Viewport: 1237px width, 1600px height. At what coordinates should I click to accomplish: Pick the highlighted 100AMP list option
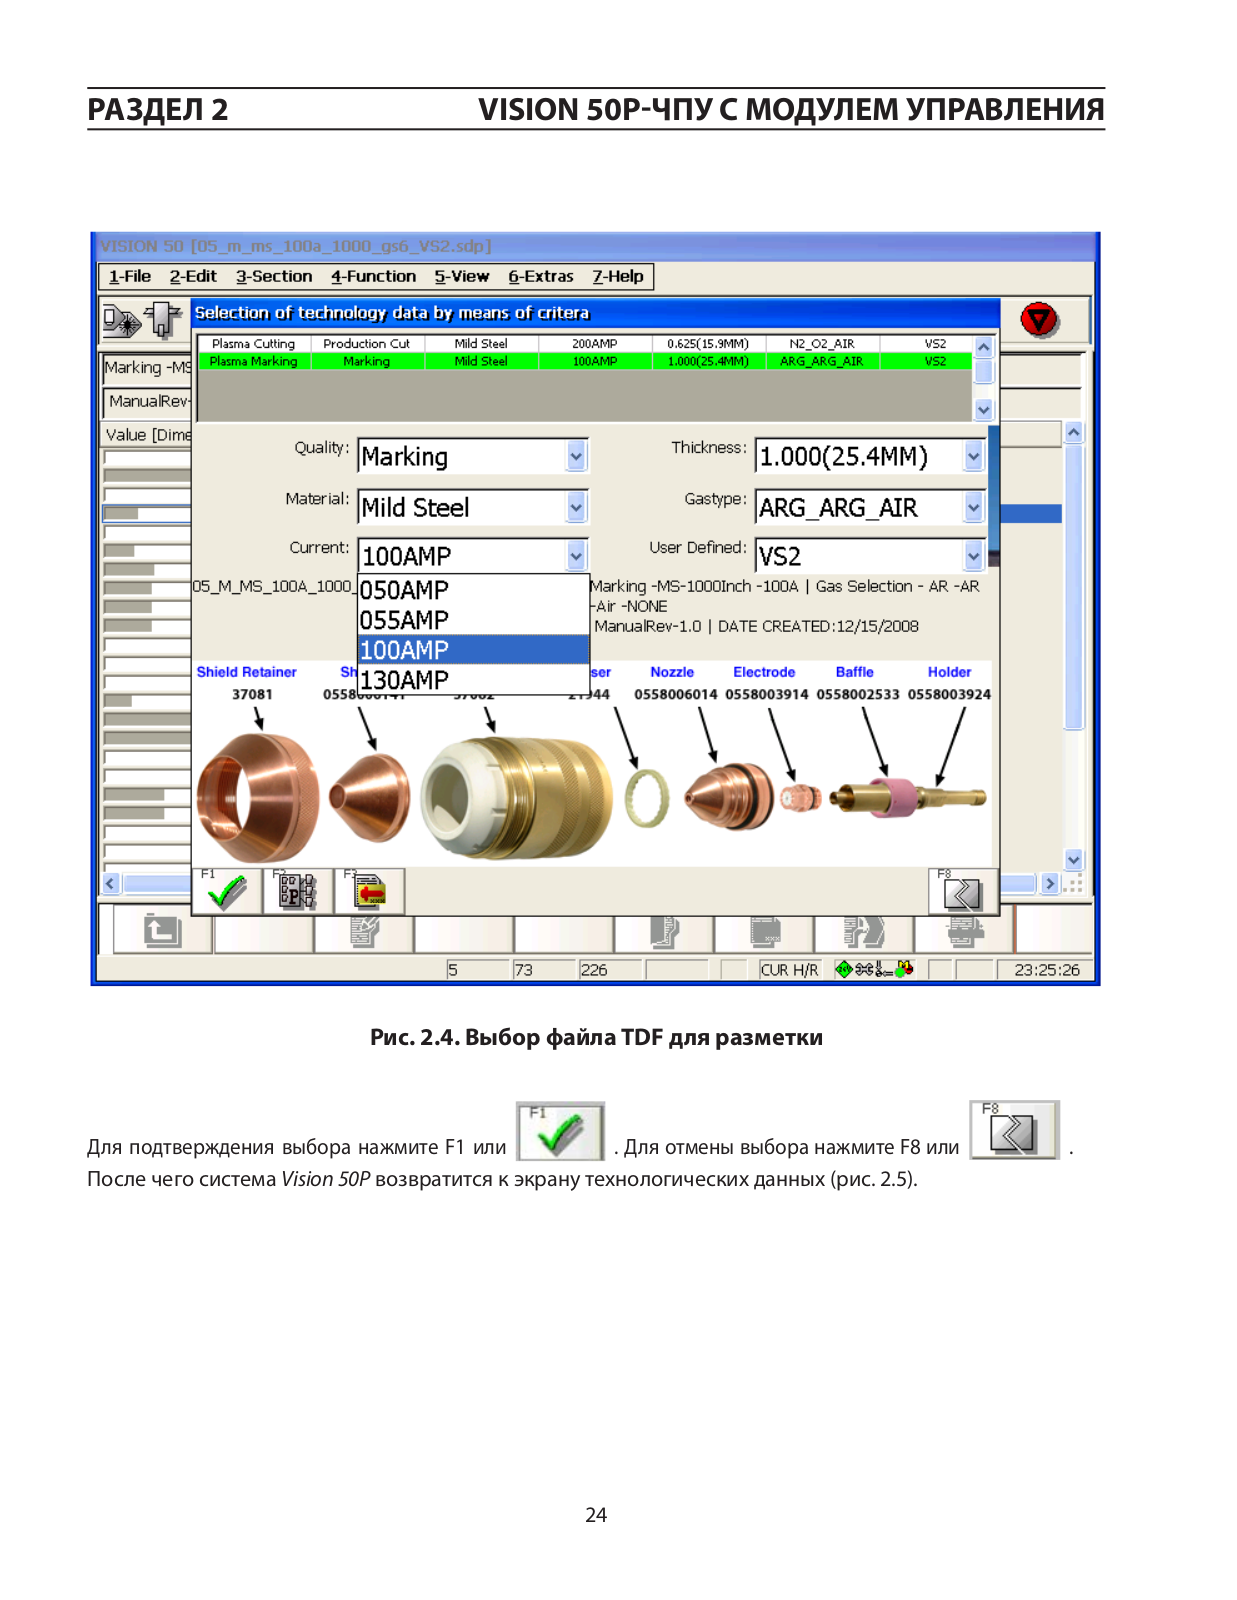click(473, 650)
